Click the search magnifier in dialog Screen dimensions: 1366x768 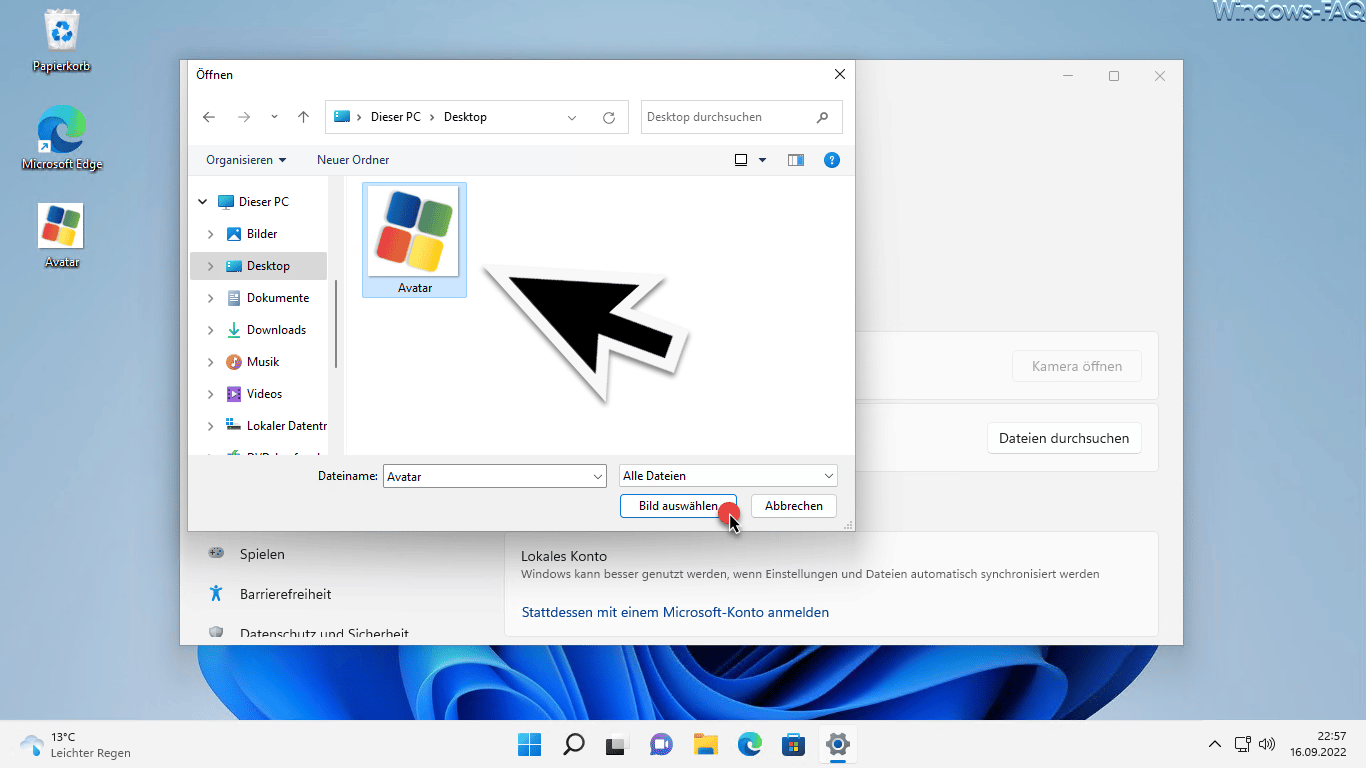pos(823,117)
